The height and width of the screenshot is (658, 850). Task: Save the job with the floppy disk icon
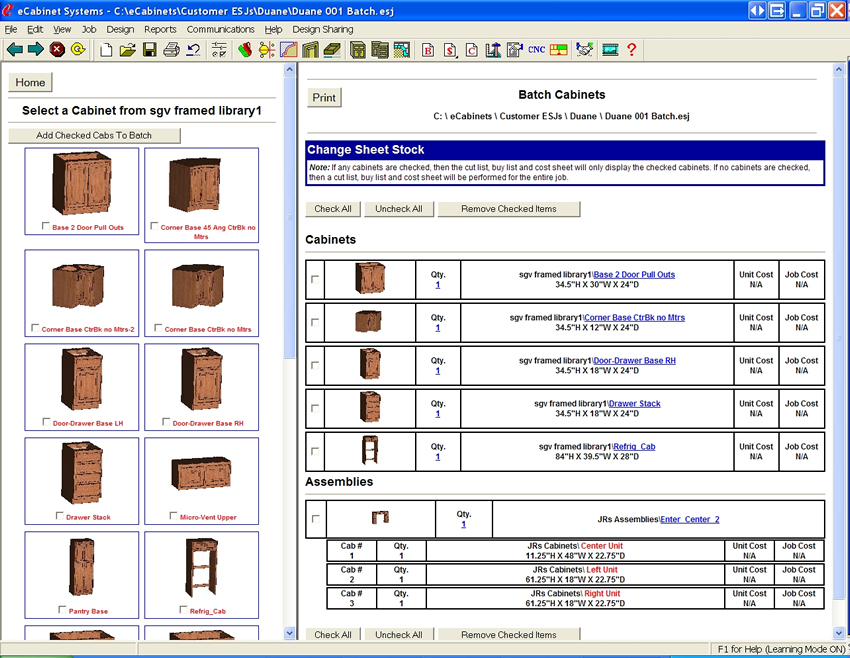pyautogui.click(x=150, y=50)
